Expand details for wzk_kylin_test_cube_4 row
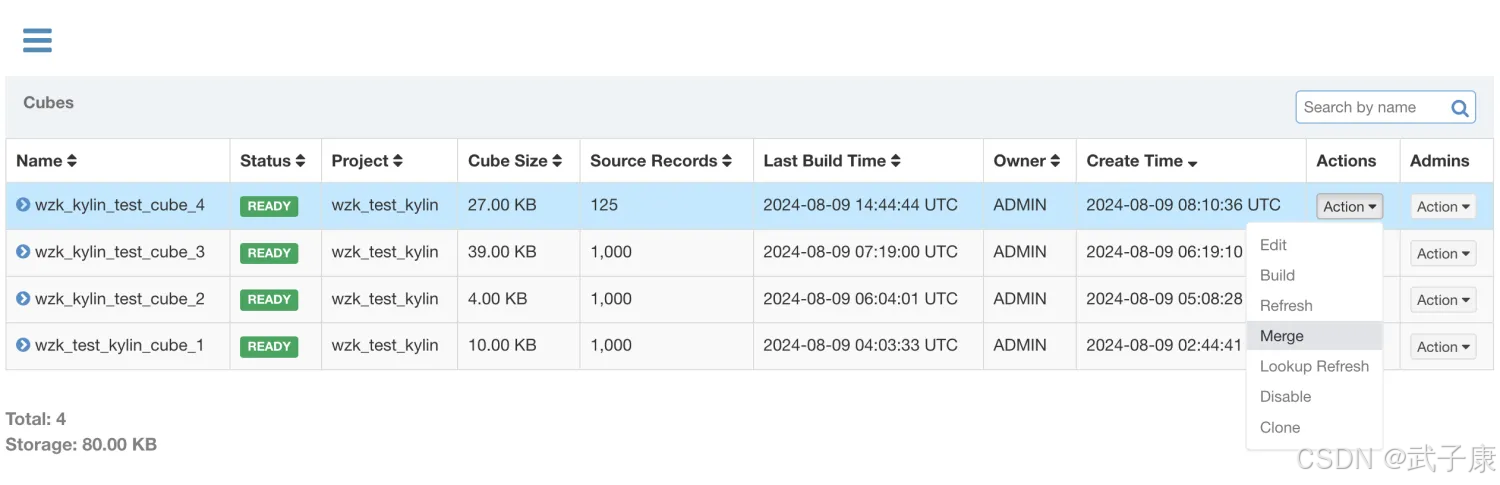The width and height of the screenshot is (1500, 485). (x=23, y=205)
